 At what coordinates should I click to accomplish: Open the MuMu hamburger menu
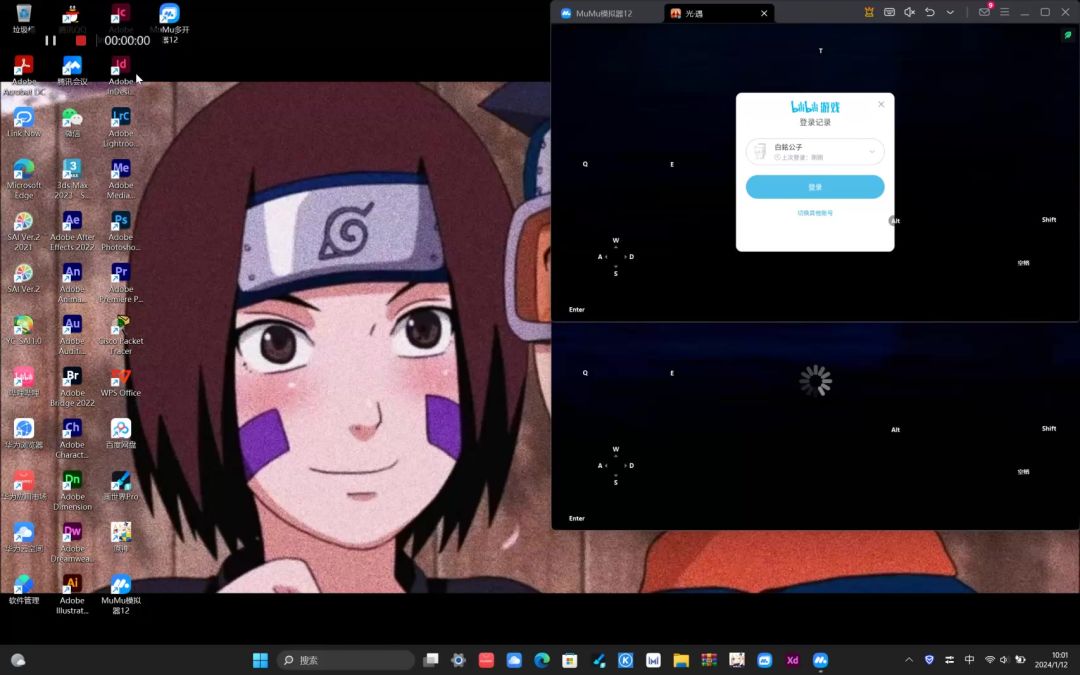[x=1004, y=12]
